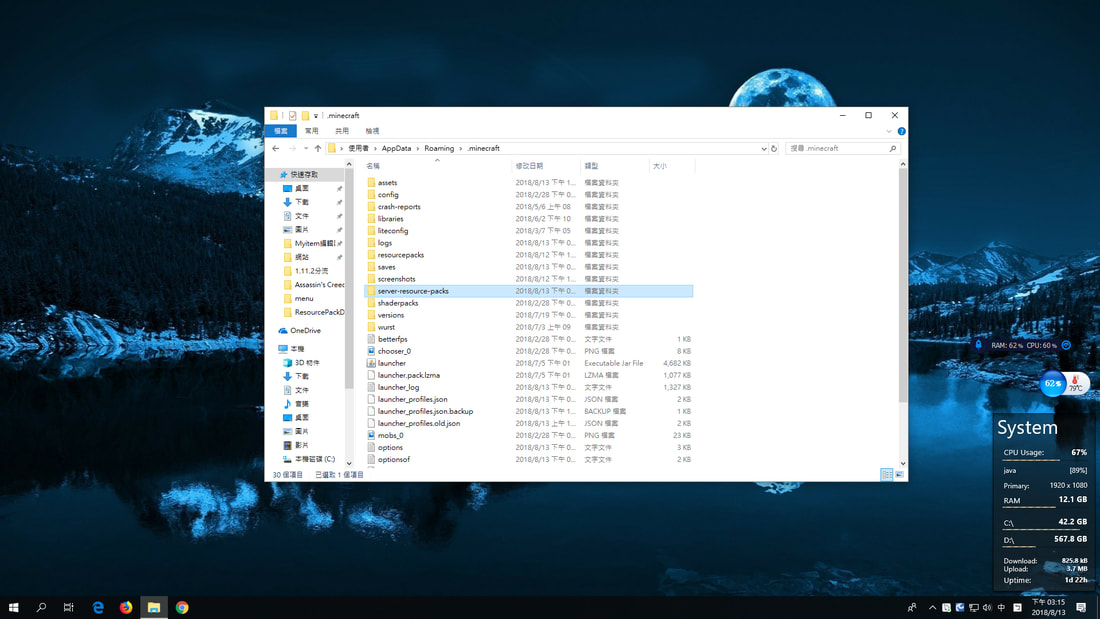Image resolution: width=1100 pixels, height=619 pixels.
Task: Switch to details view mode
Action: pos(887,475)
